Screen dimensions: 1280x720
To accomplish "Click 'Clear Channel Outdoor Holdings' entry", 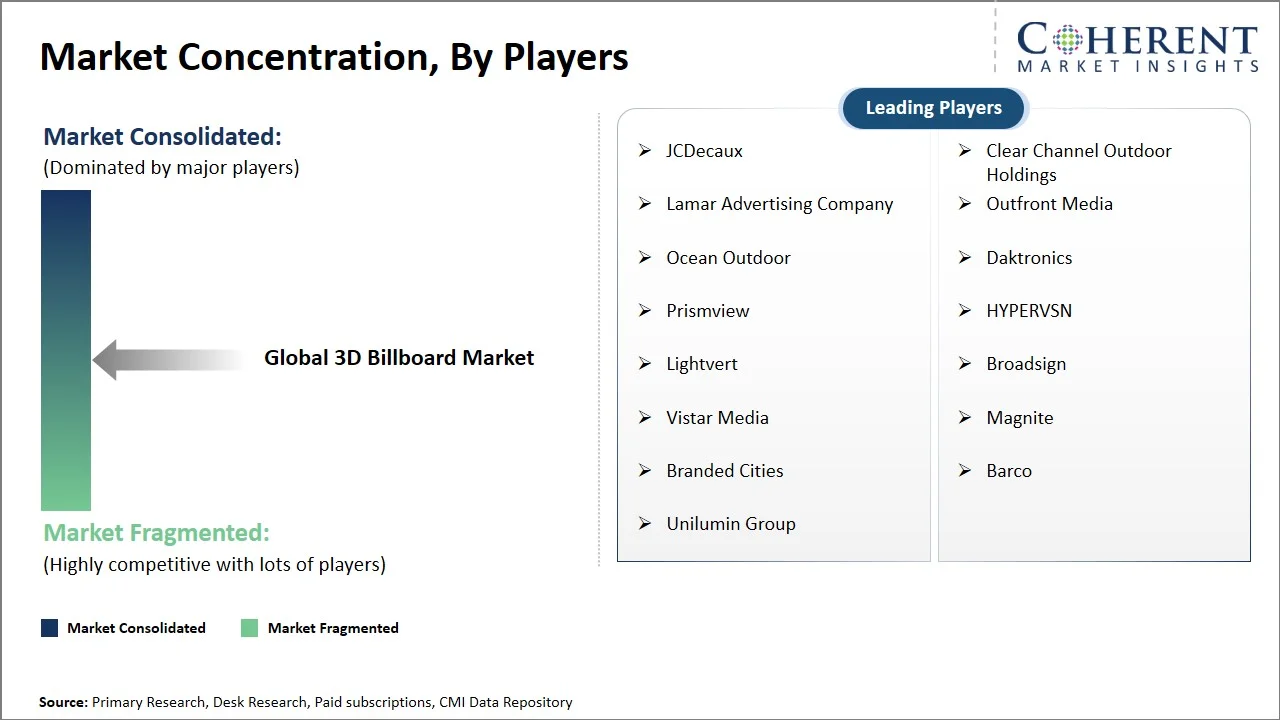I will point(1078,163).
